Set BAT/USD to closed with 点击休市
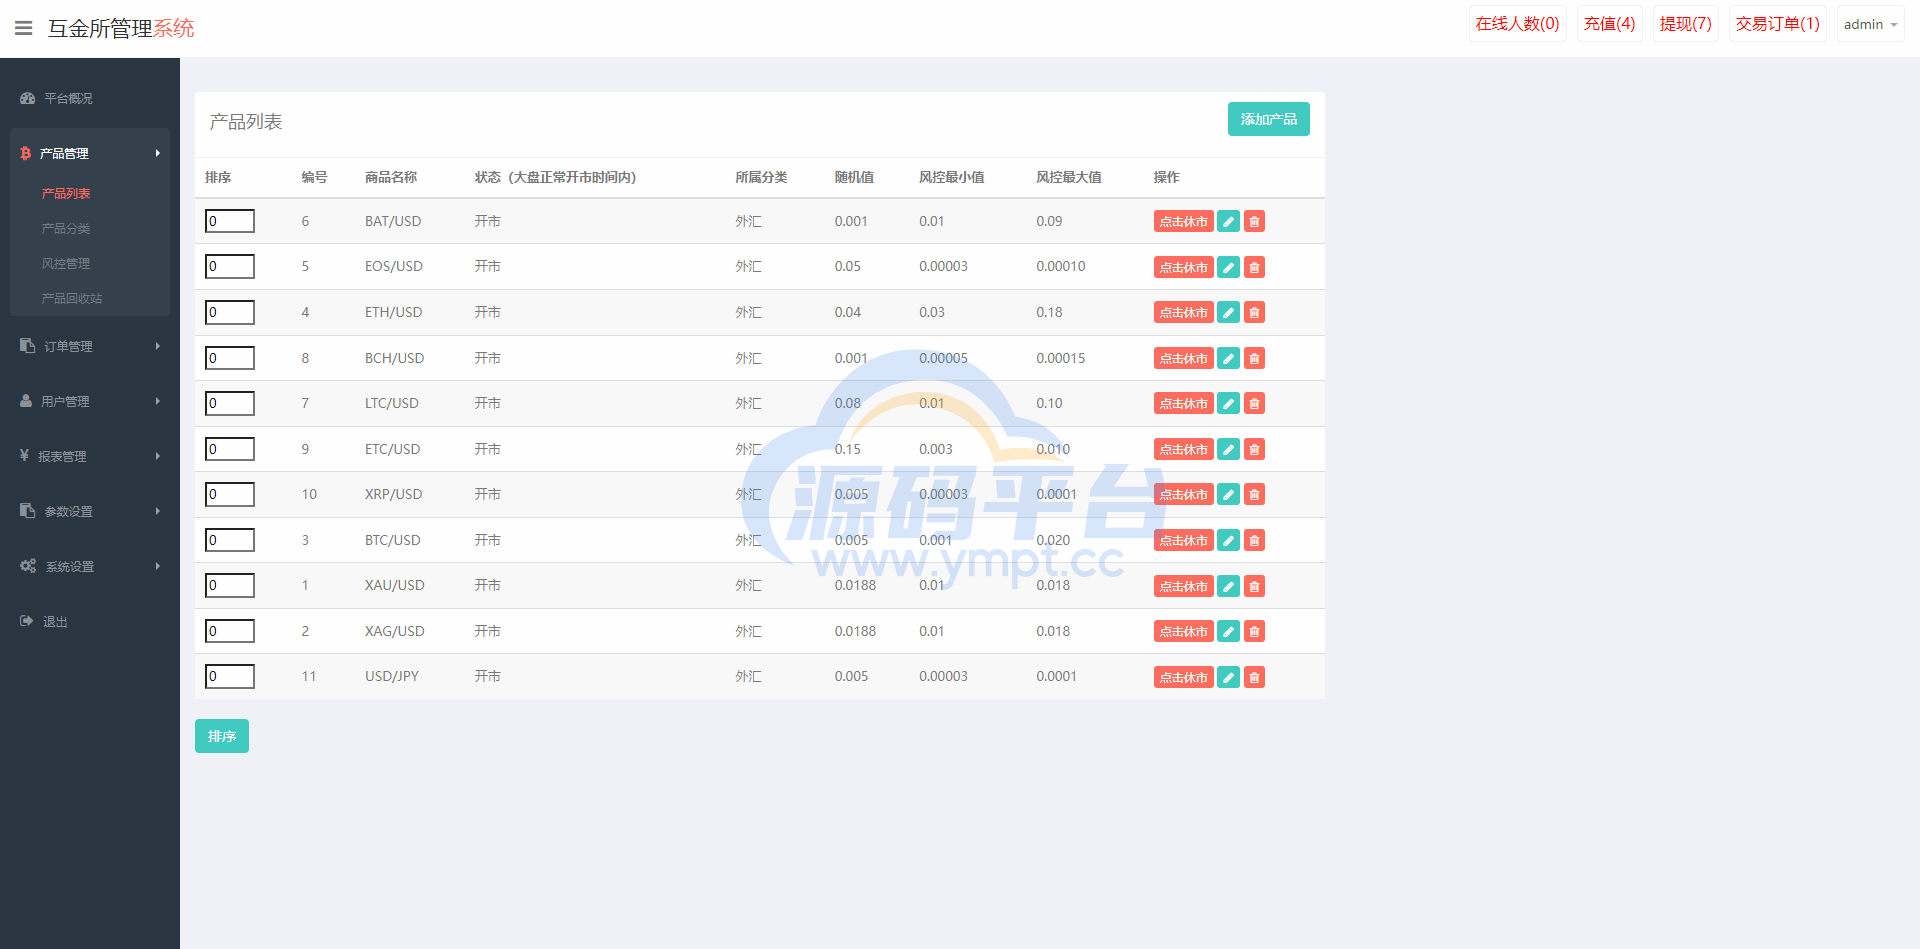1920x949 pixels. 1184,221
